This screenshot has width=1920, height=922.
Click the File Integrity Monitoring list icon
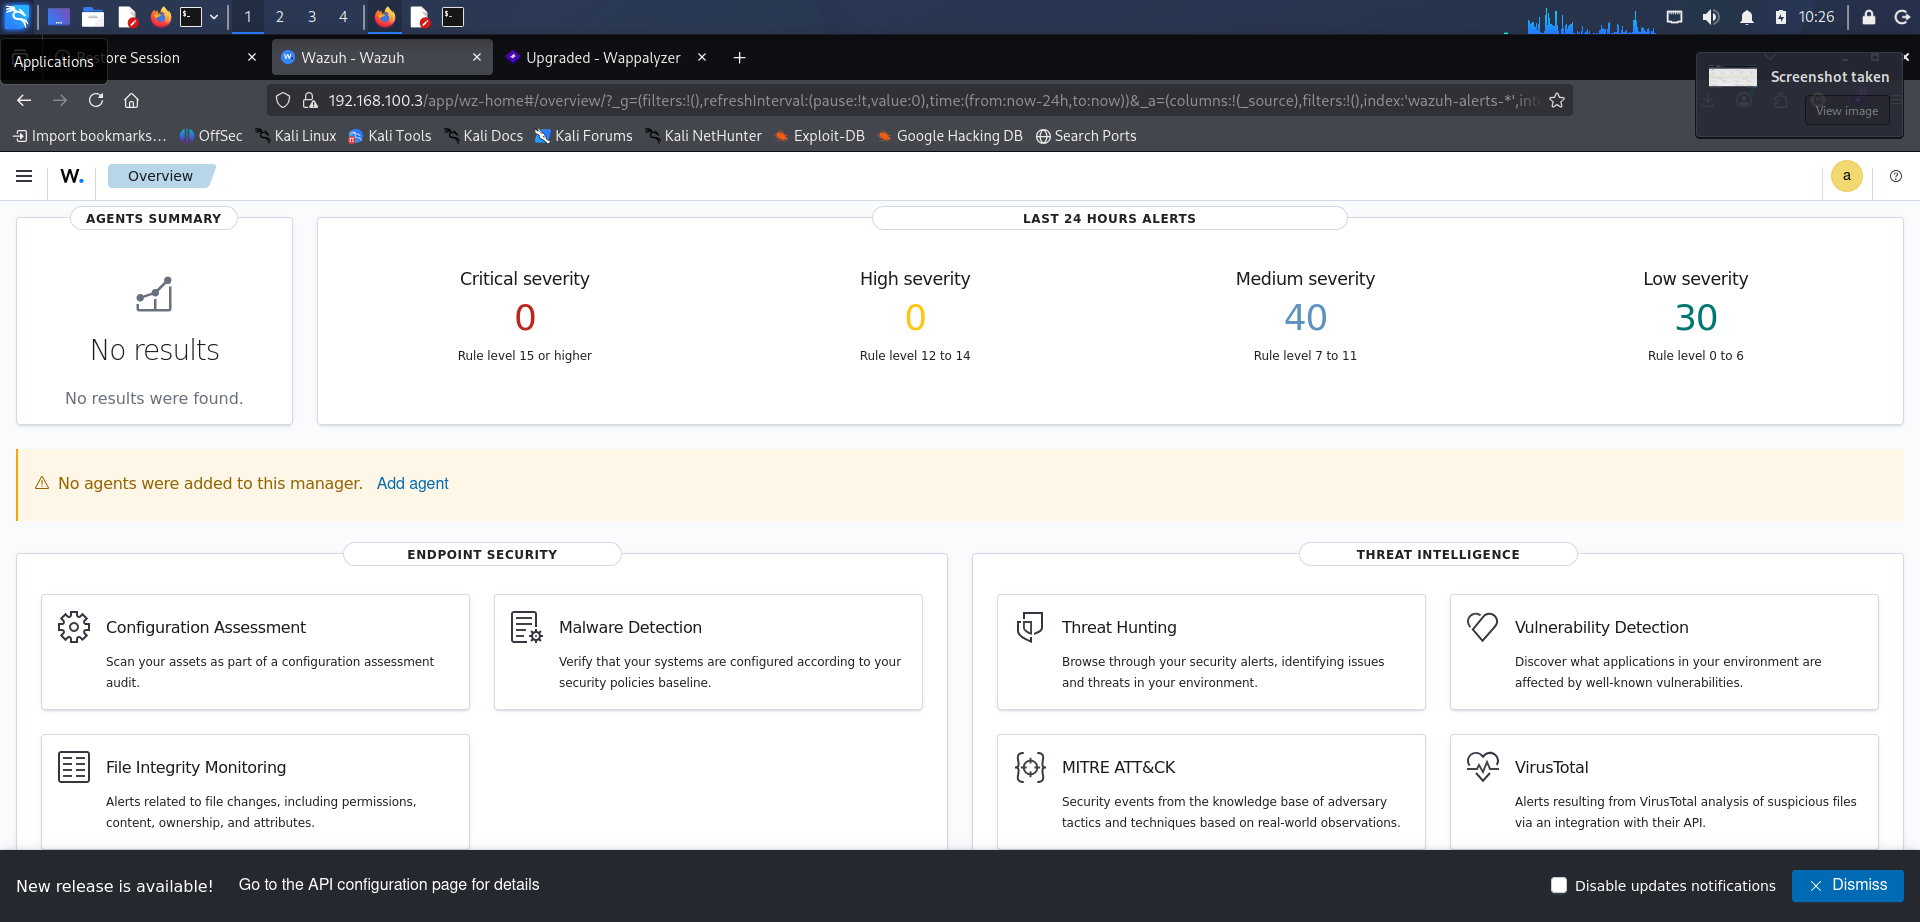(74, 767)
